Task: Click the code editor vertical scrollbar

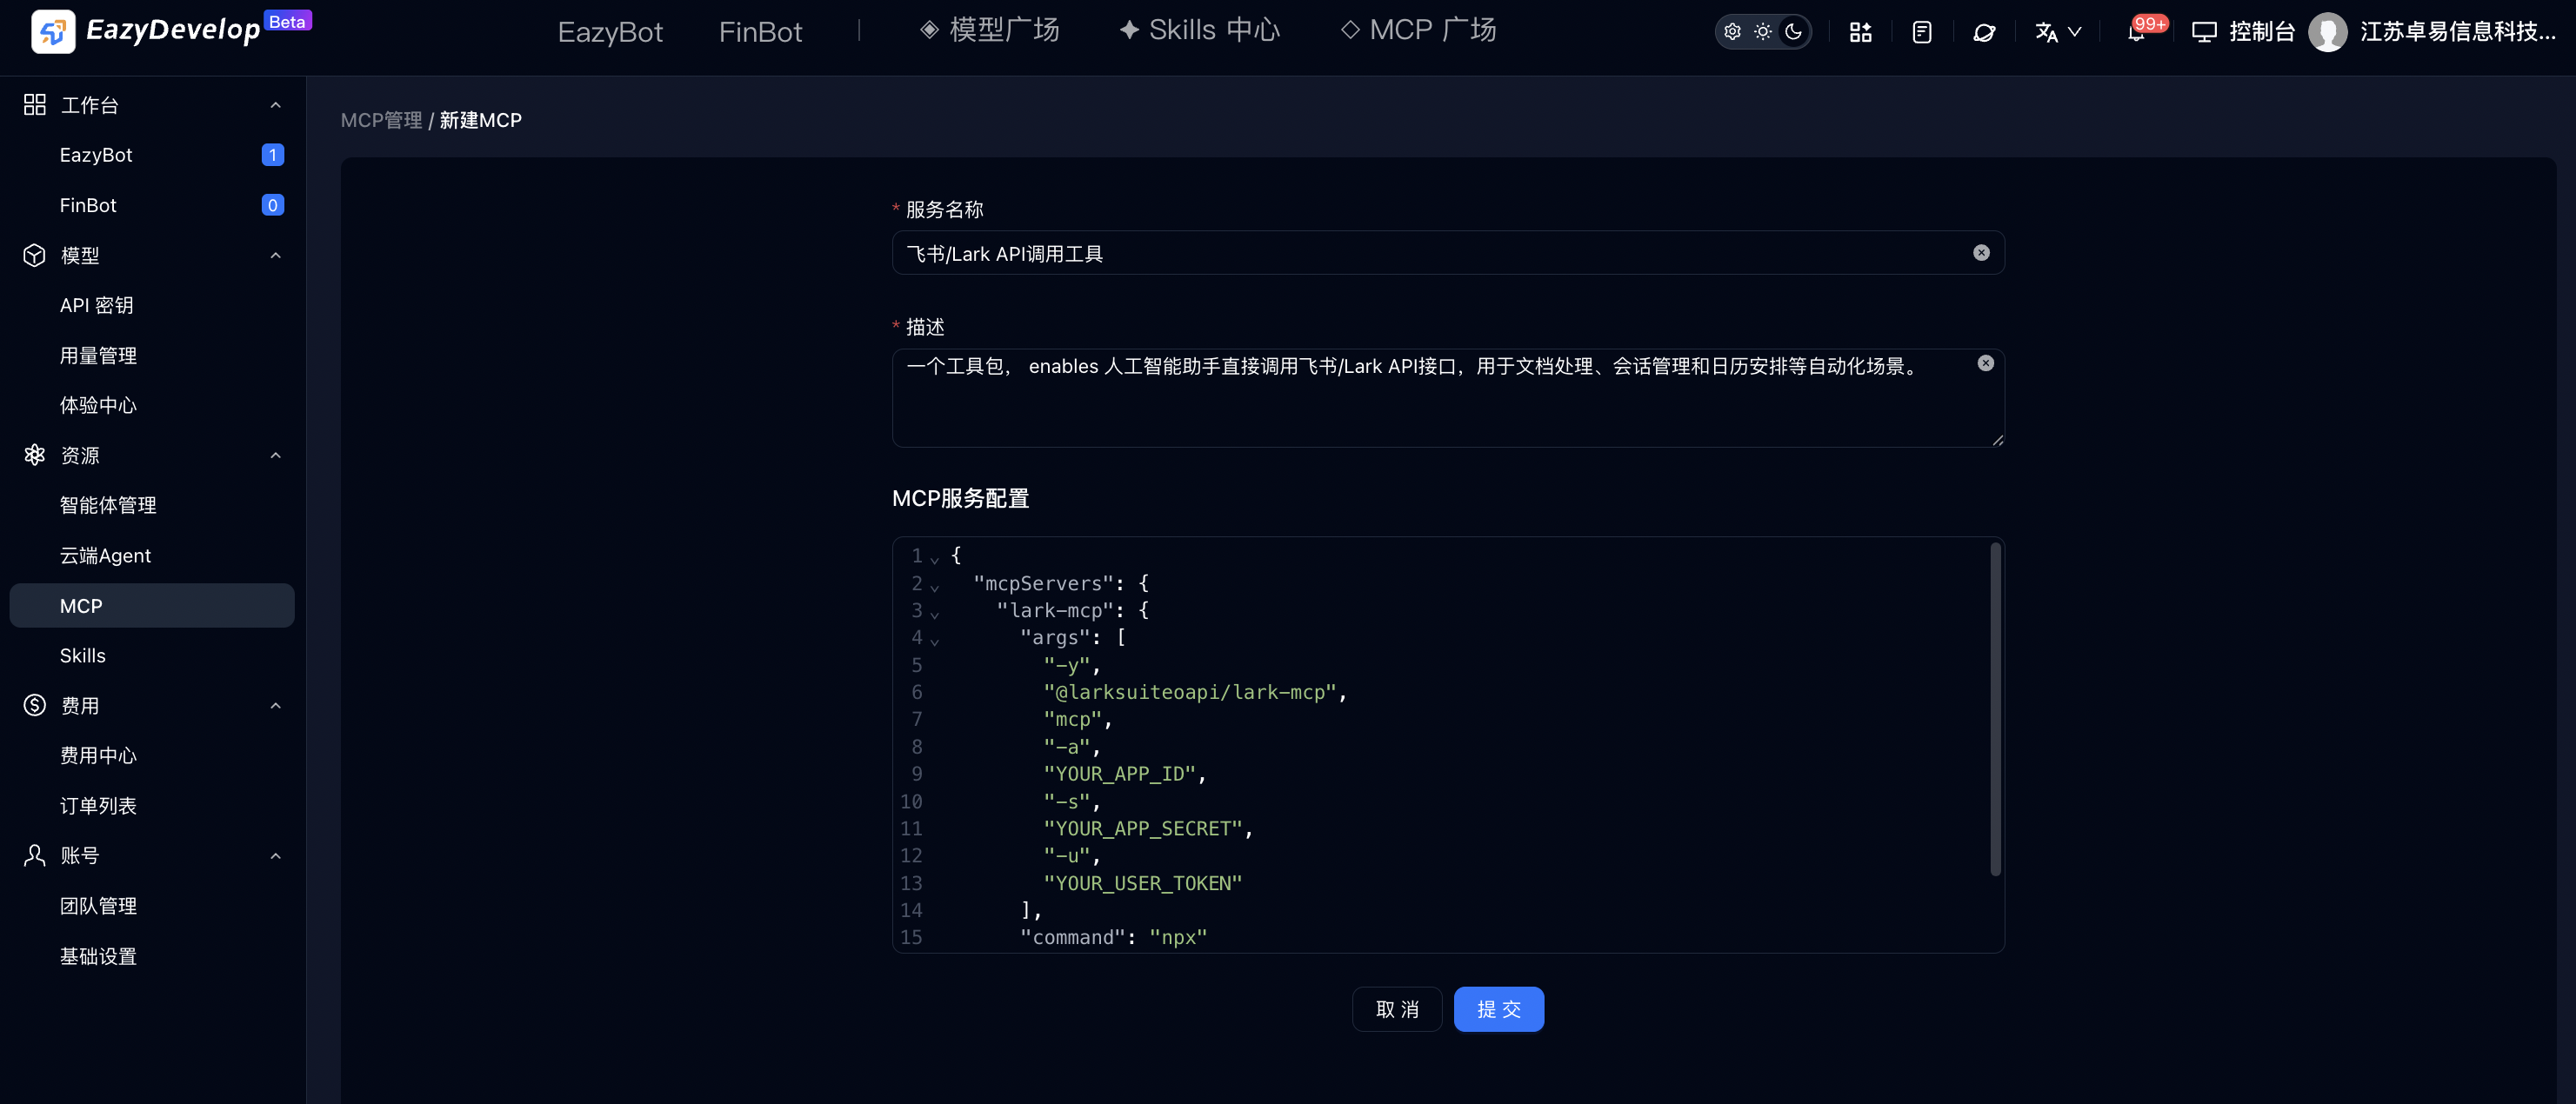Action: (x=1995, y=709)
